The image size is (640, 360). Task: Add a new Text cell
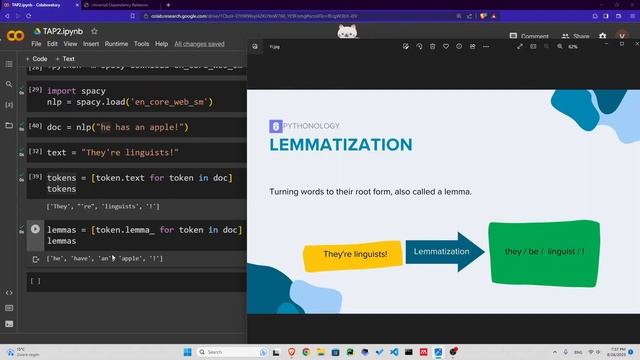tap(65, 59)
